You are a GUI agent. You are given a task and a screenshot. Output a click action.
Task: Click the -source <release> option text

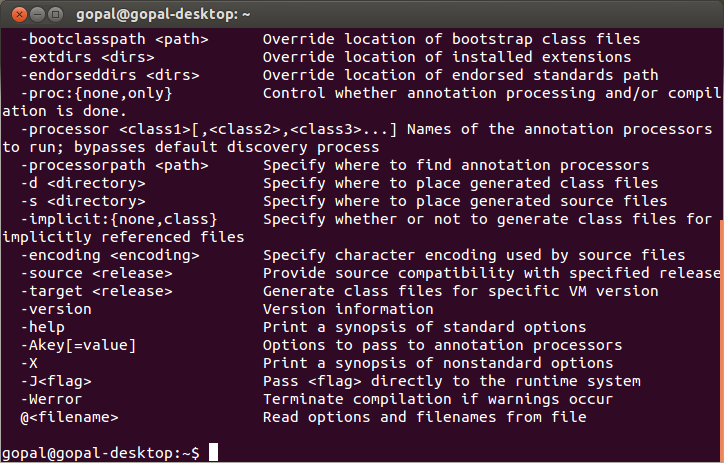click(x=97, y=273)
